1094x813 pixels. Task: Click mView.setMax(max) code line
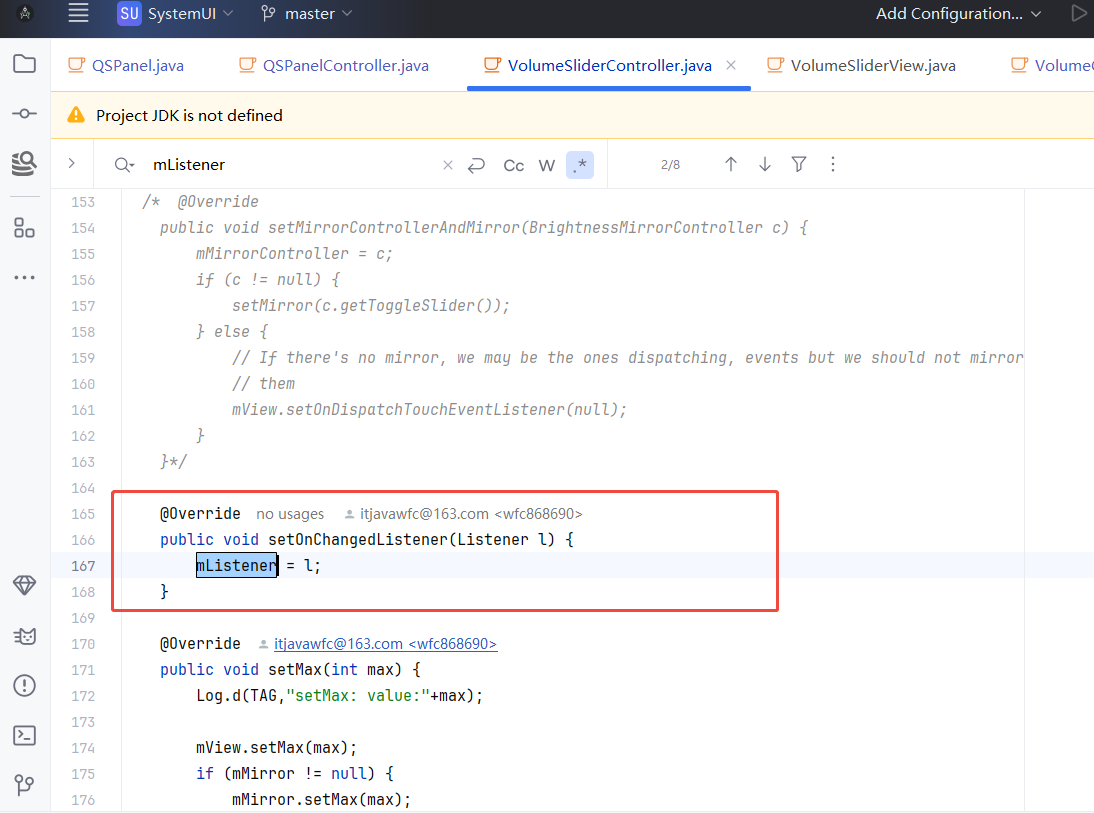(276, 747)
